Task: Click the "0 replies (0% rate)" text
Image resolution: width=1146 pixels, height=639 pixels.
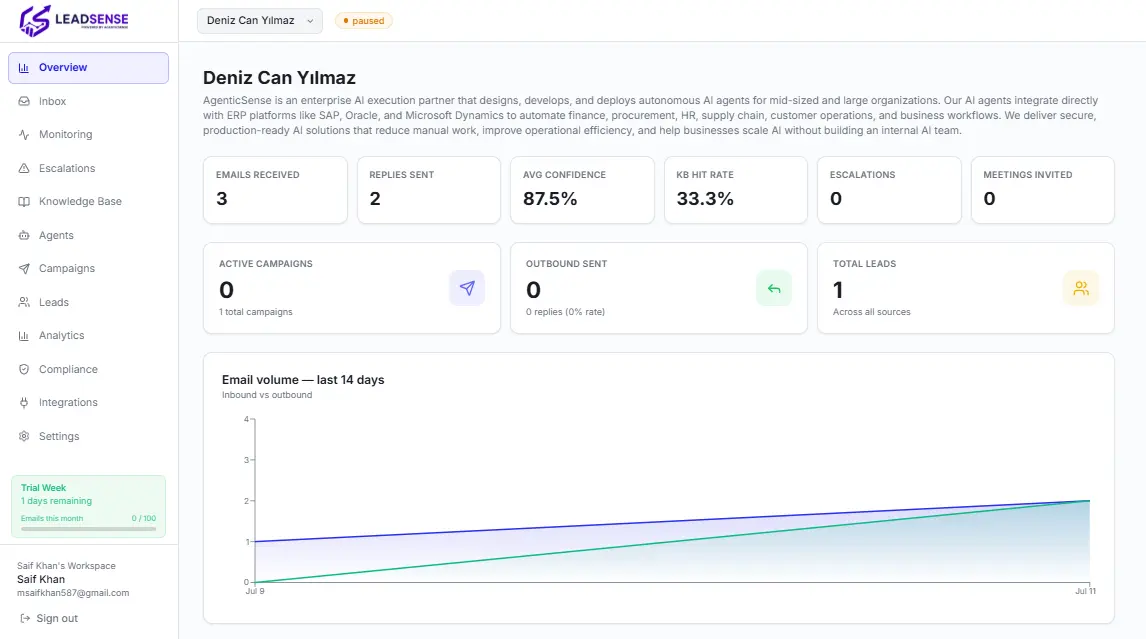Action: 566,311
